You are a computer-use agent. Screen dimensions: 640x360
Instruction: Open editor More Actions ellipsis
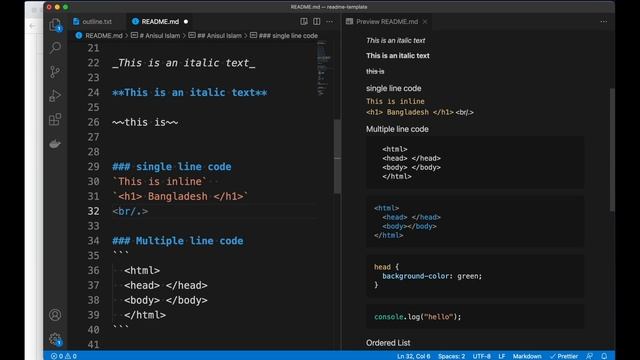point(329,21)
